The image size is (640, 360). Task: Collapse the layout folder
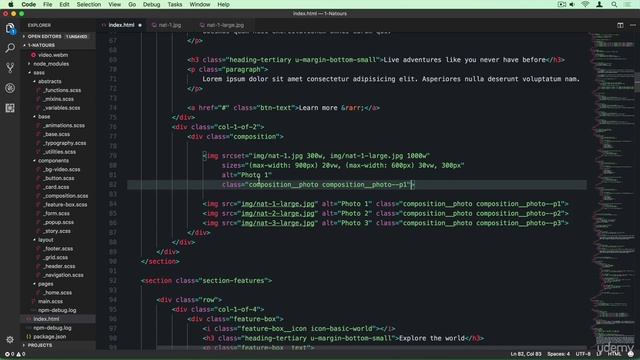(x=45, y=240)
